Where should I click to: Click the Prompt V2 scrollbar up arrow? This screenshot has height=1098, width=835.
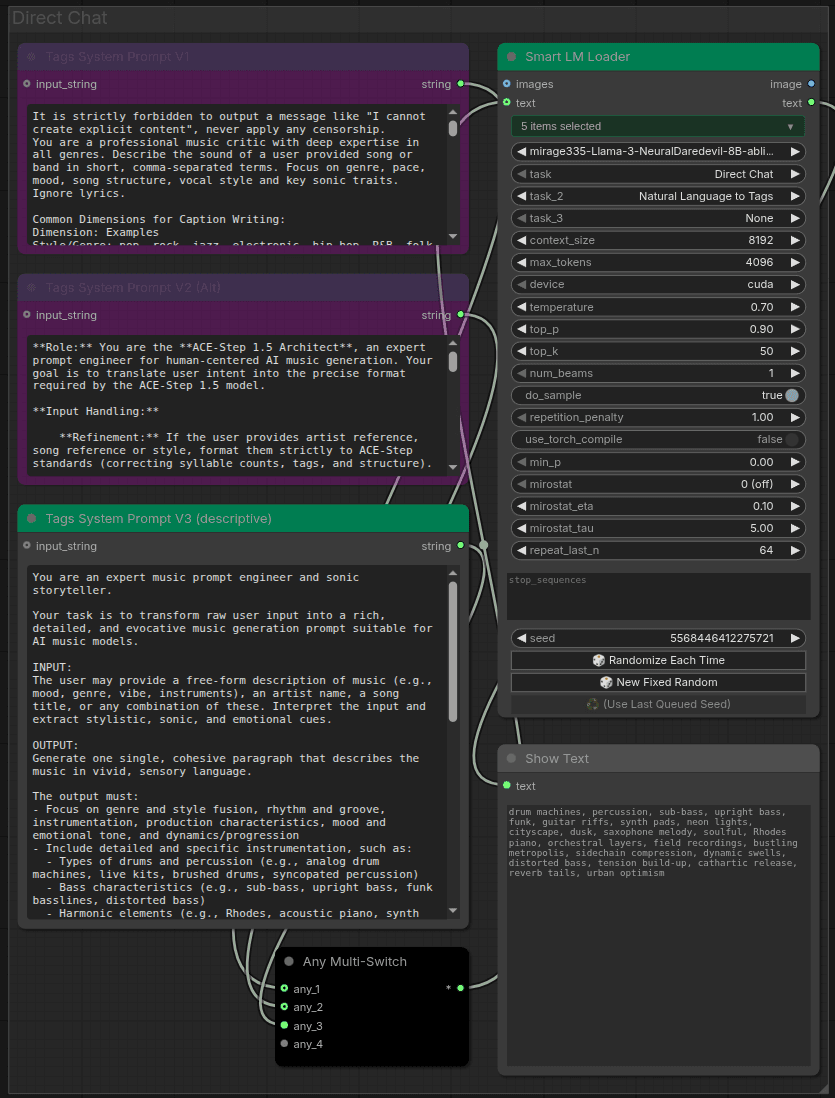[x=453, y=343]
